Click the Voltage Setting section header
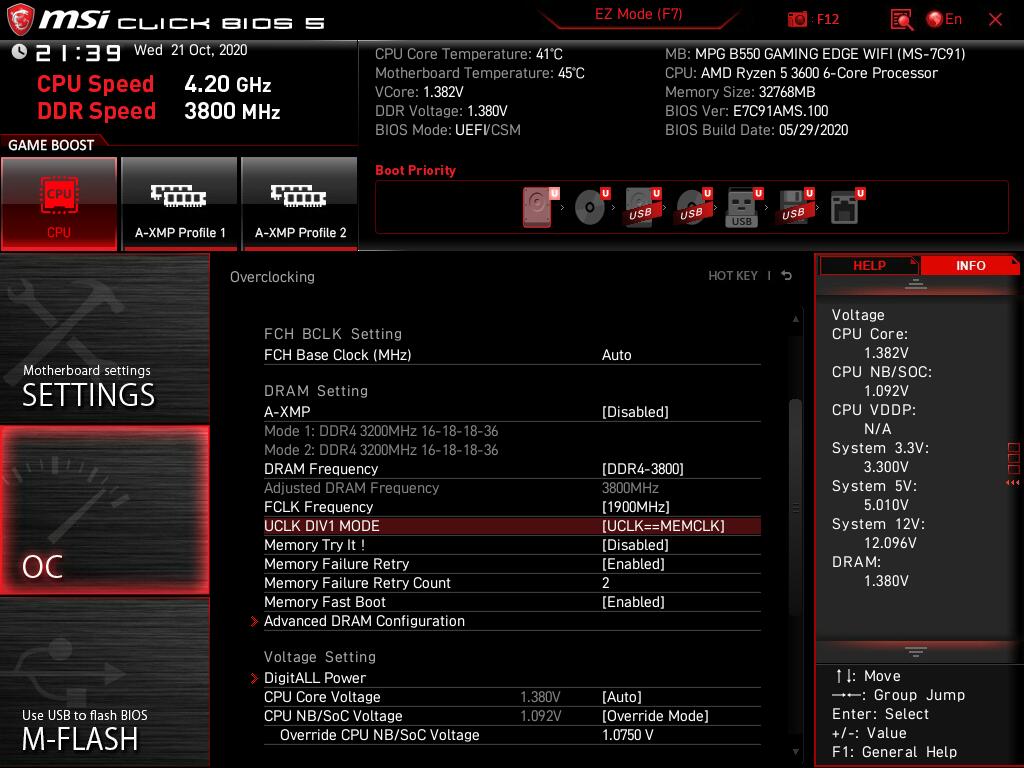This screenshot has width=1024, height=768. (320, 656)
